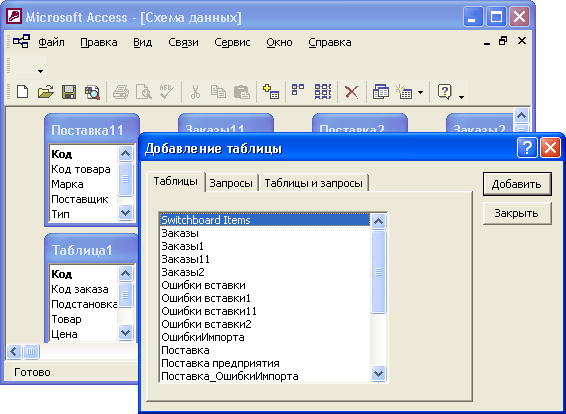The height and width of the screenshot is (414, 566).
Task: Click the Access key icon in title bar
Action: (x=14, y=17)
